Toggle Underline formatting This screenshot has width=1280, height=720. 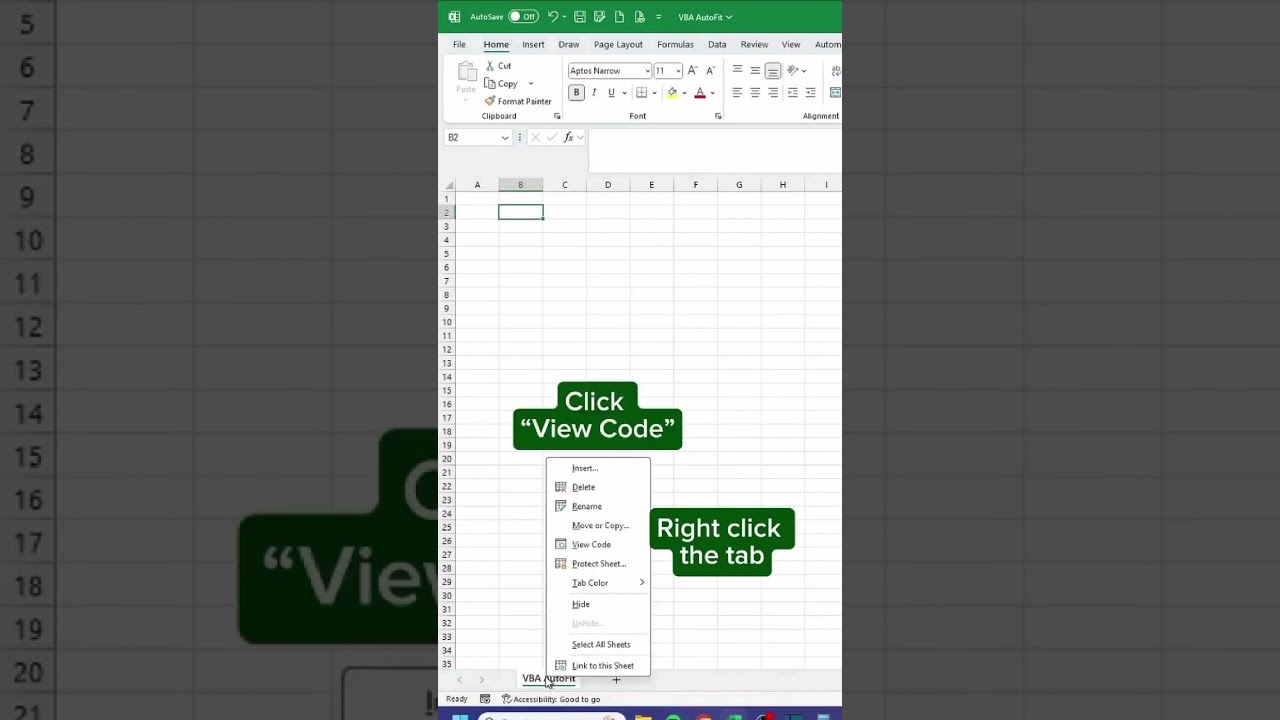pyautogui.click(x=611, y=93)
